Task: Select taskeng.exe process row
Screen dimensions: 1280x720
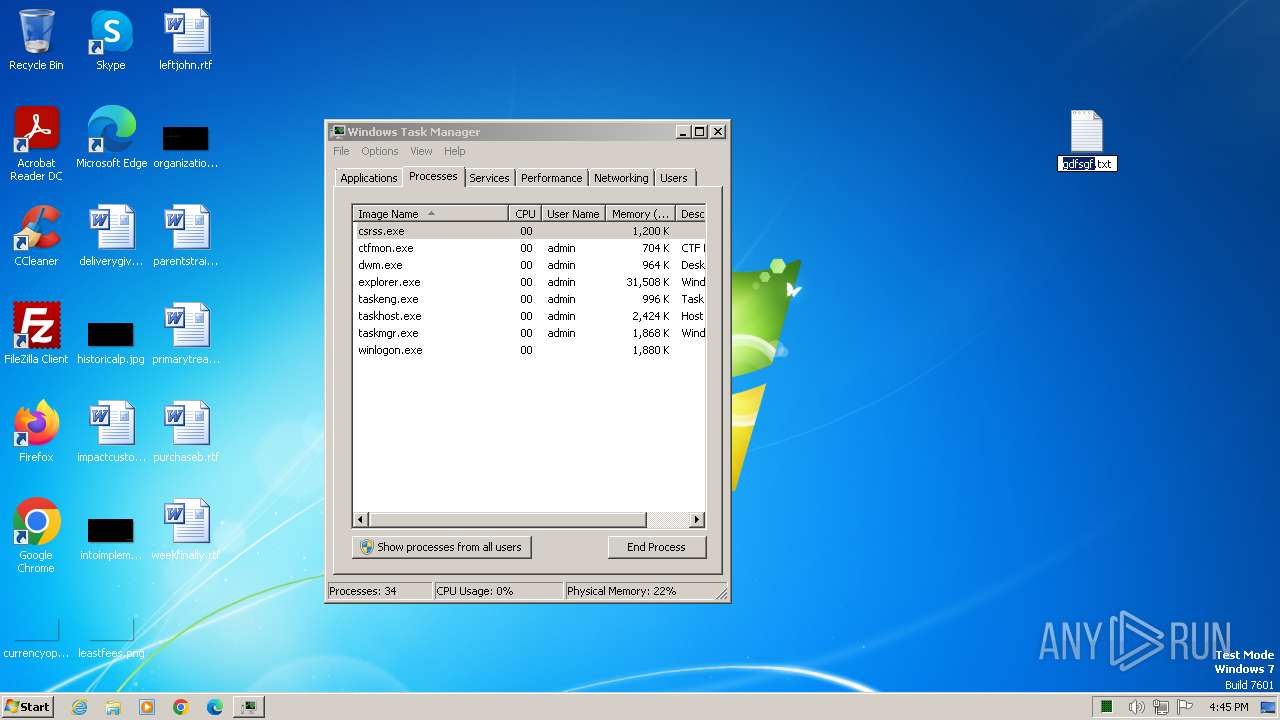Action: tap(529, 299)
